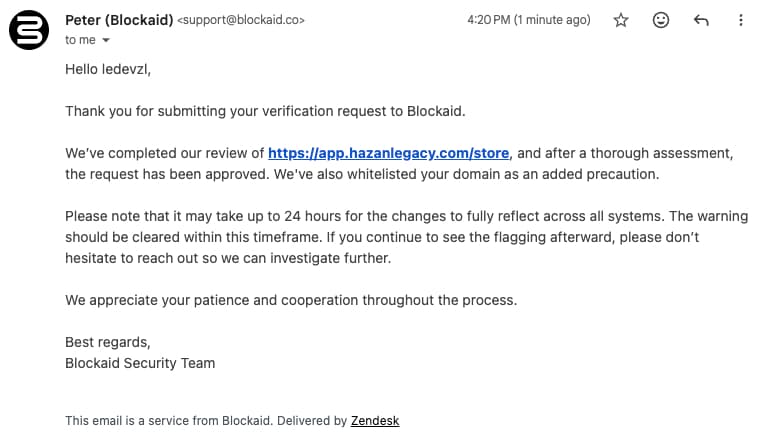The height and width of the screenshot is (434, 765).
Task: Click the "Best regards," closing line
Action: 104,342
